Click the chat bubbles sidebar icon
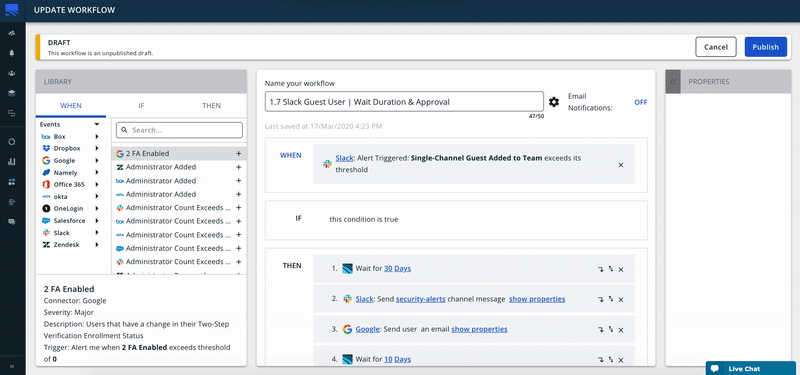The height and width of the screenshot is (375, 800). (12, 221)
